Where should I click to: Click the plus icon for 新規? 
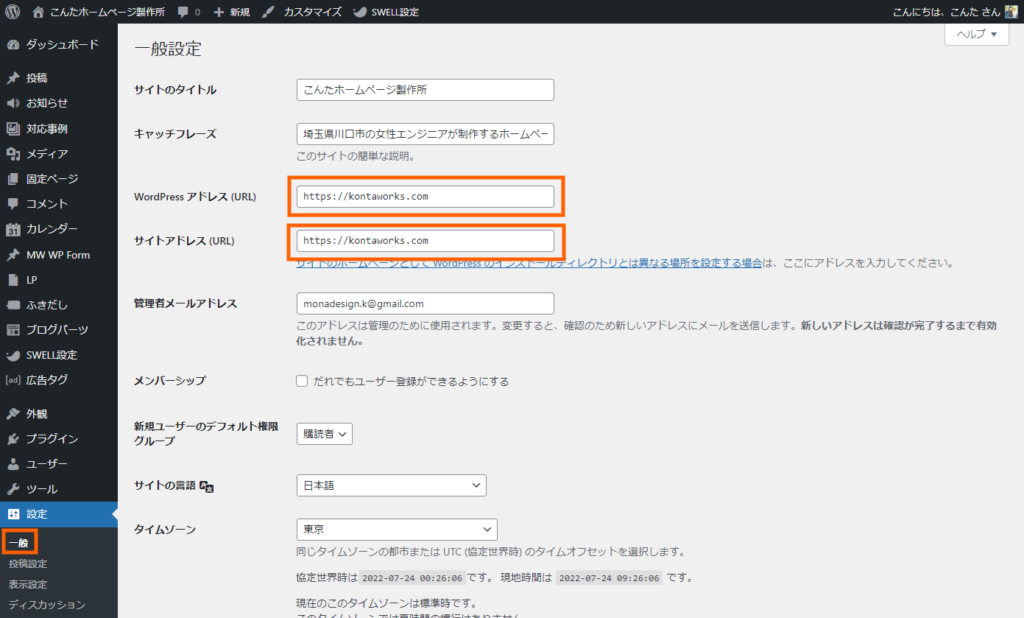[x=219, y=12]
